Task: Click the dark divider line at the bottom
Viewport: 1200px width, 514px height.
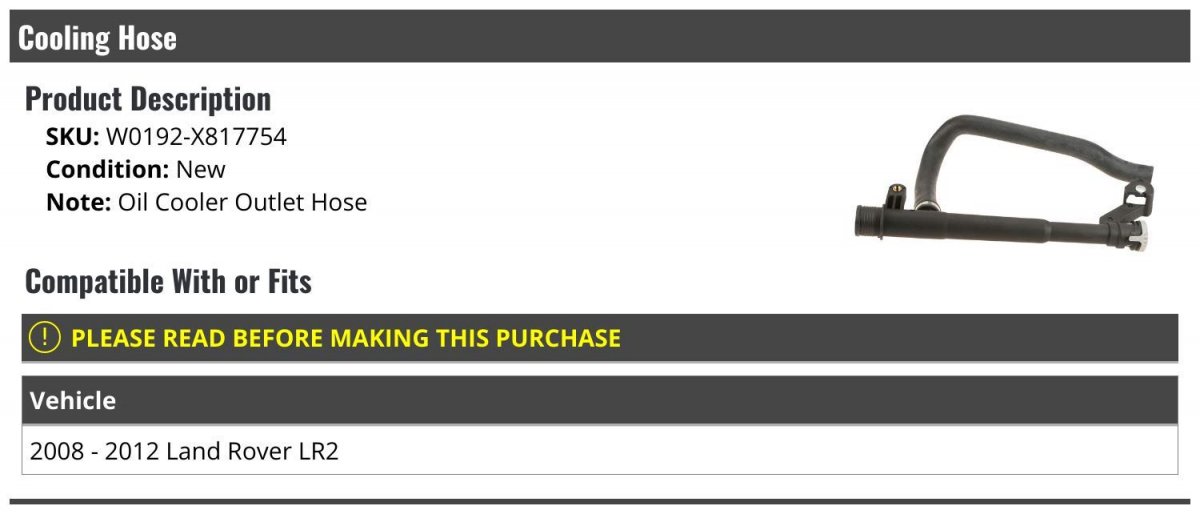Action: (x=600, y=502)
